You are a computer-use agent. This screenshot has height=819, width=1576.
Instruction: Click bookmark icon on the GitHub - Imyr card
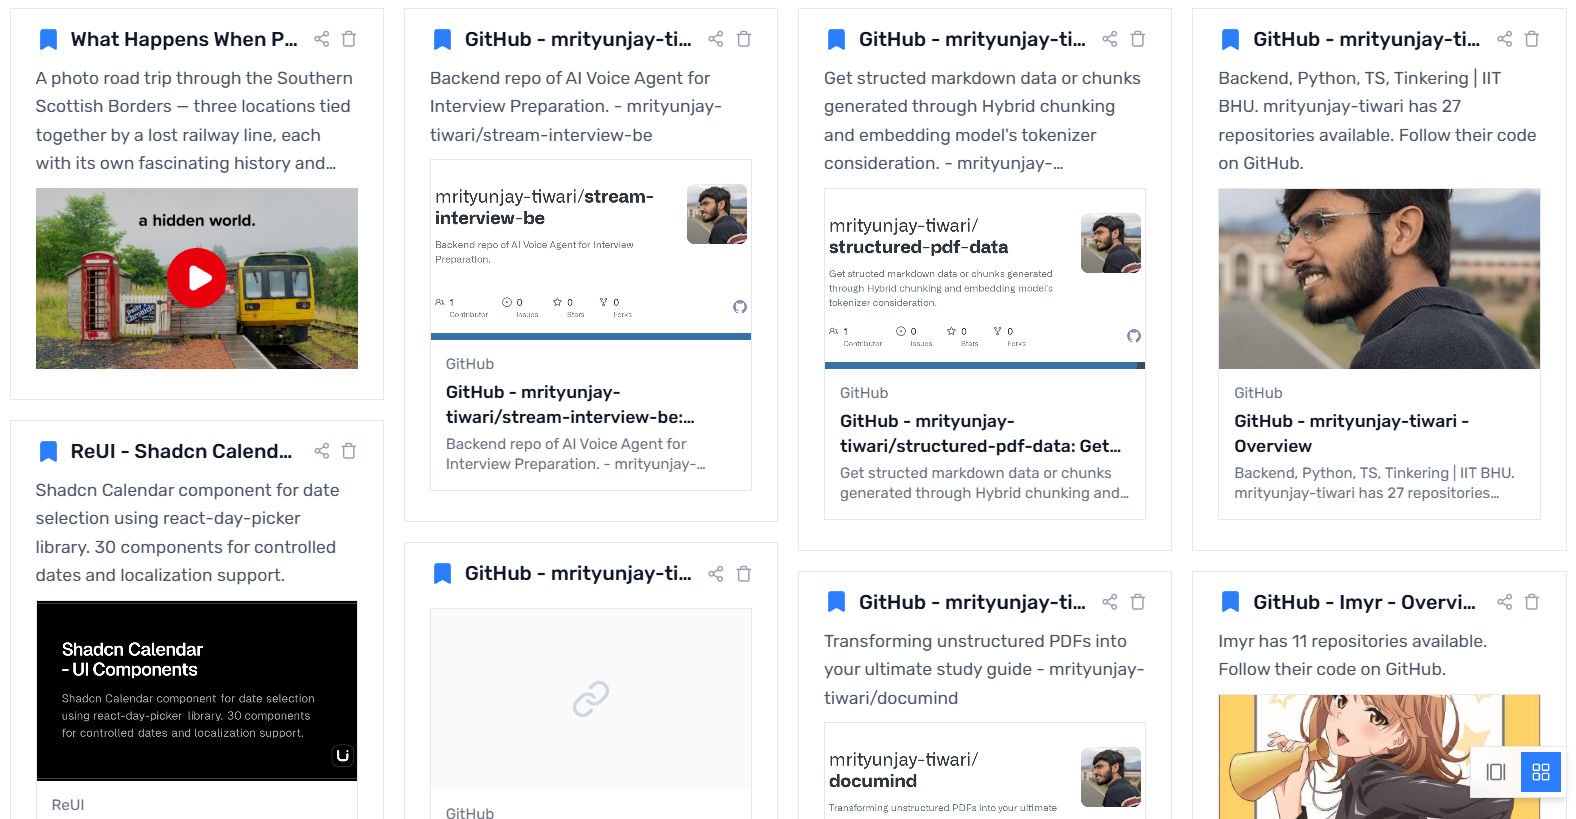(x=1231, y=603)
